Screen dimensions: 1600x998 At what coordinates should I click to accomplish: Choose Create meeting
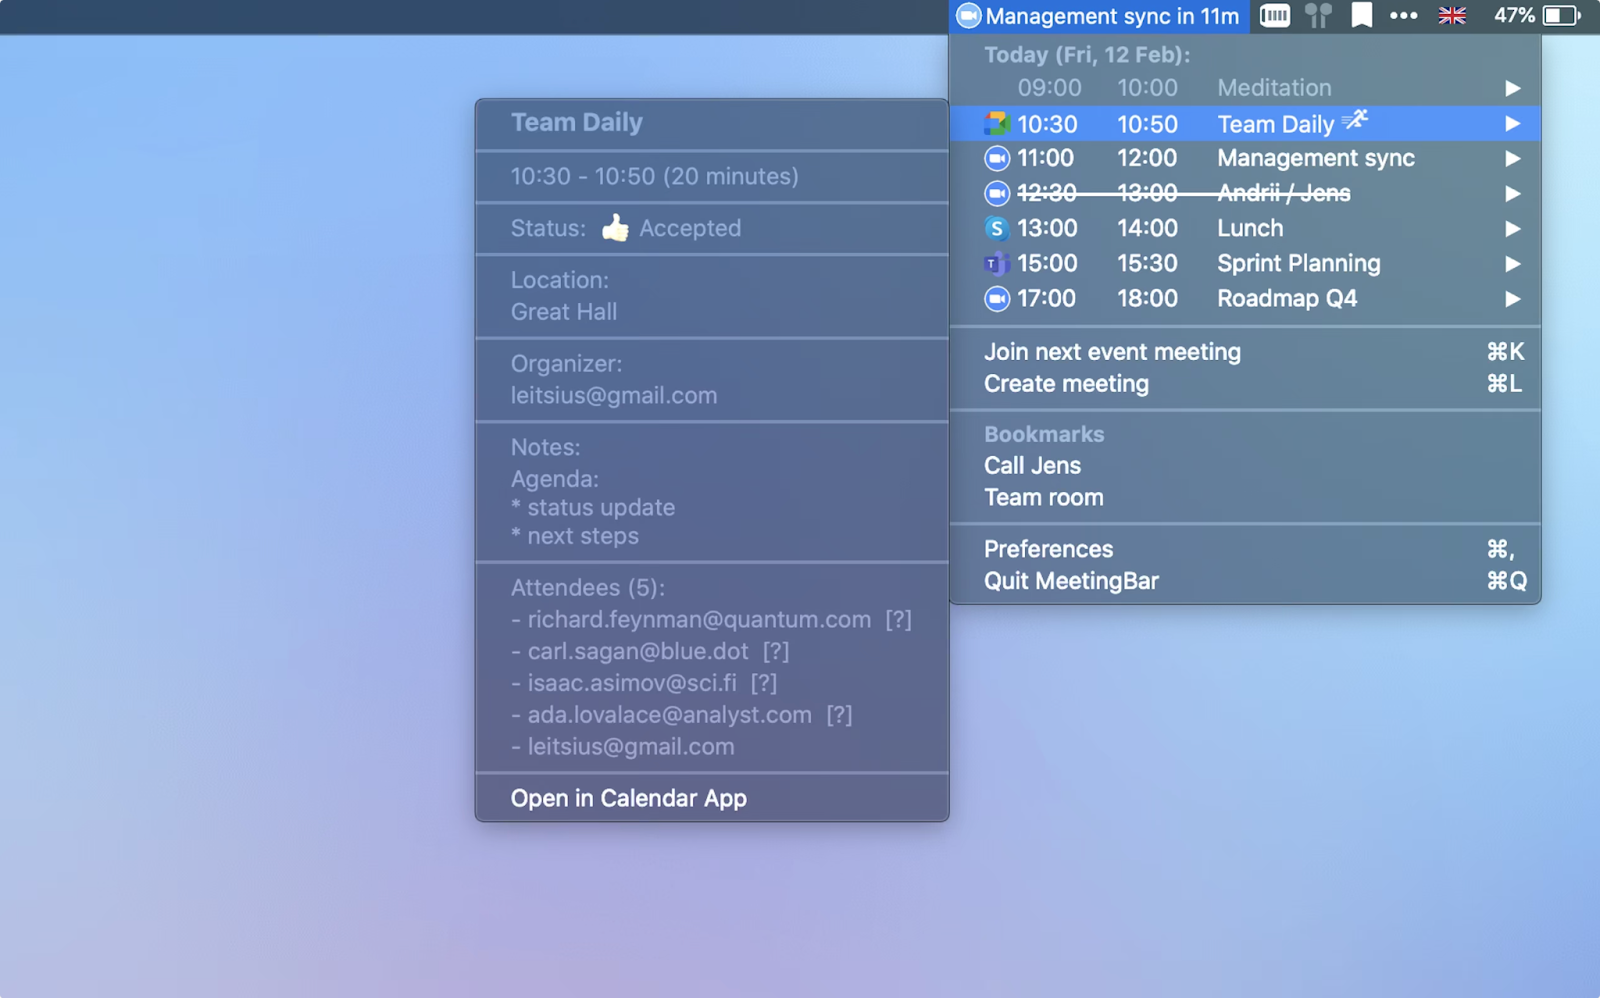[x=1245, y=384]
